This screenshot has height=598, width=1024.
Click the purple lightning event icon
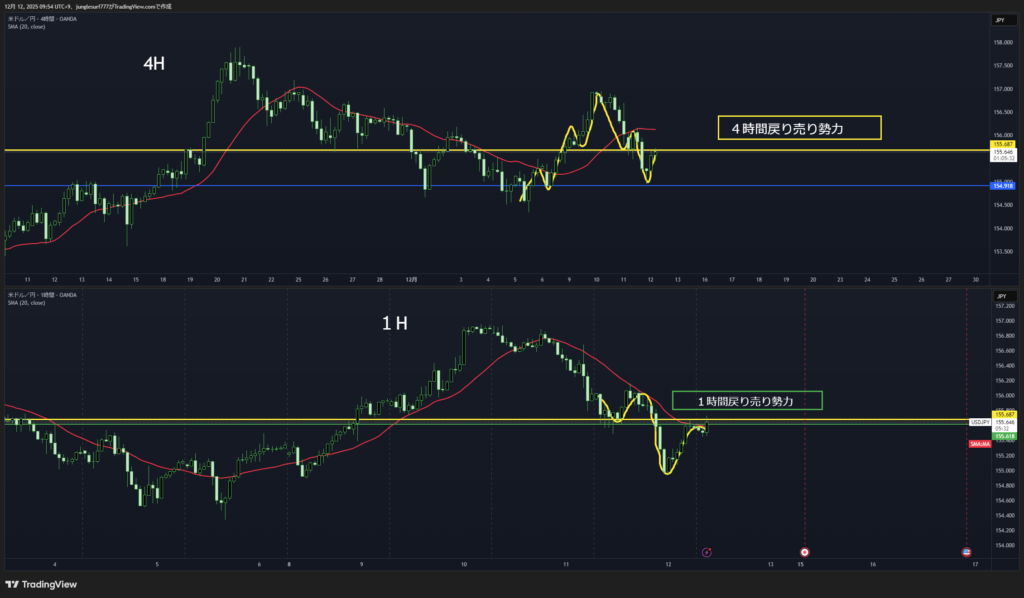pos(707,551)
